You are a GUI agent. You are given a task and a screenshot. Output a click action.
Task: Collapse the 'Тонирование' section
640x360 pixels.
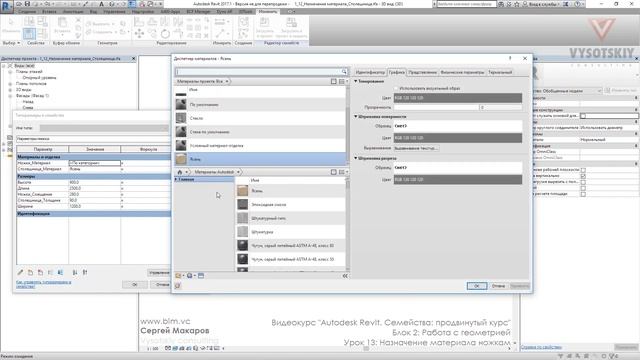click(x=356, y=81)
